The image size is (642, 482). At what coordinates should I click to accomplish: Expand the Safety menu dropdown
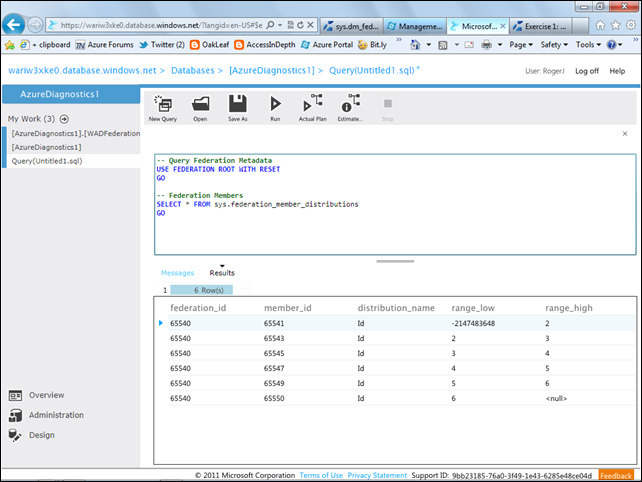[554, 45]
